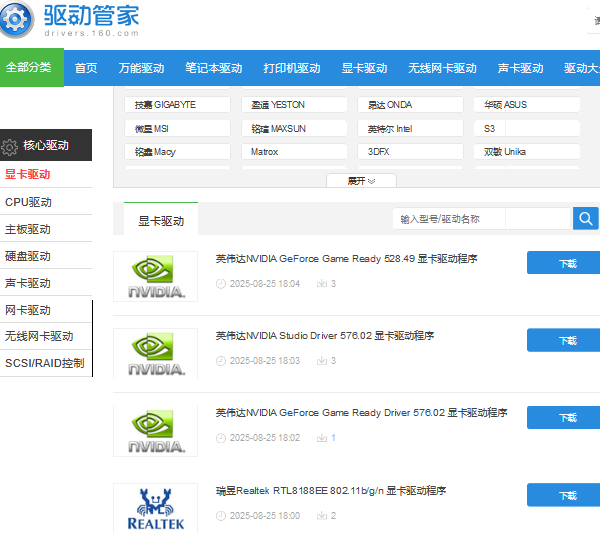Click the gear icon beside 核心驱动
The image size is (600, 534).
pyautogui.click(x=10, y=146)
